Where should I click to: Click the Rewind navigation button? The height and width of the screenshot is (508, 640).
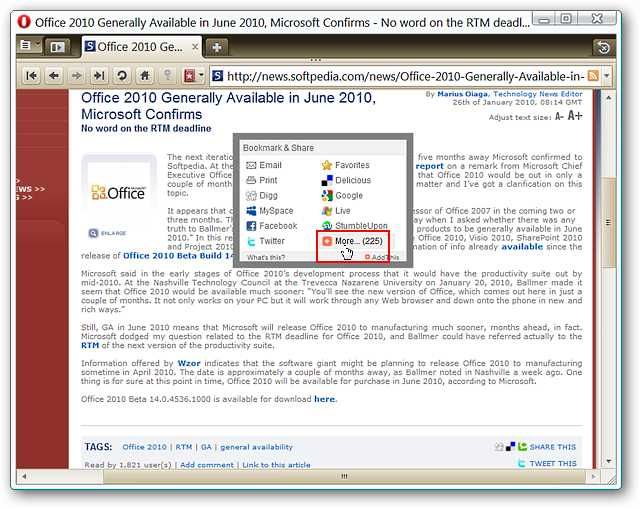click(31, 75)
